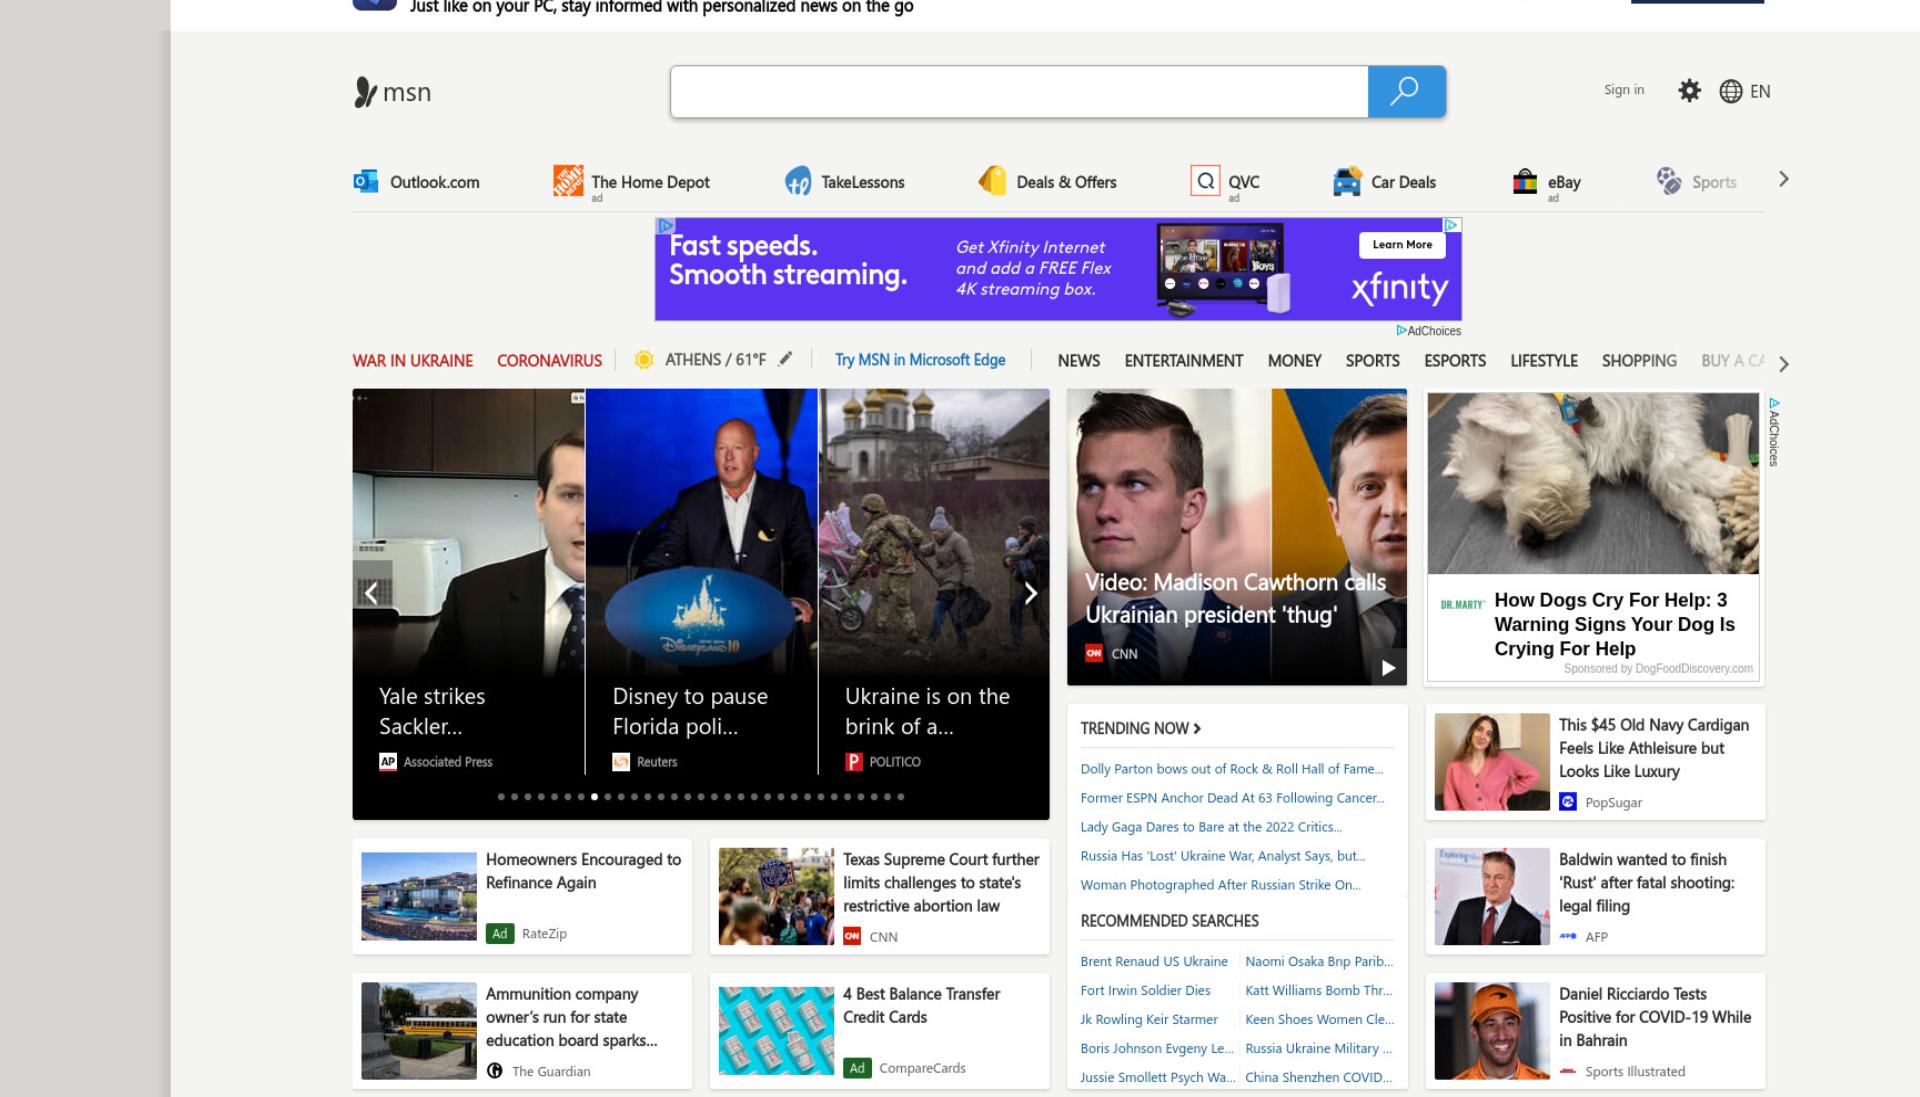Switch to the LIFESTYLE category
1920x1097 pixels.
click(1544, 360)
